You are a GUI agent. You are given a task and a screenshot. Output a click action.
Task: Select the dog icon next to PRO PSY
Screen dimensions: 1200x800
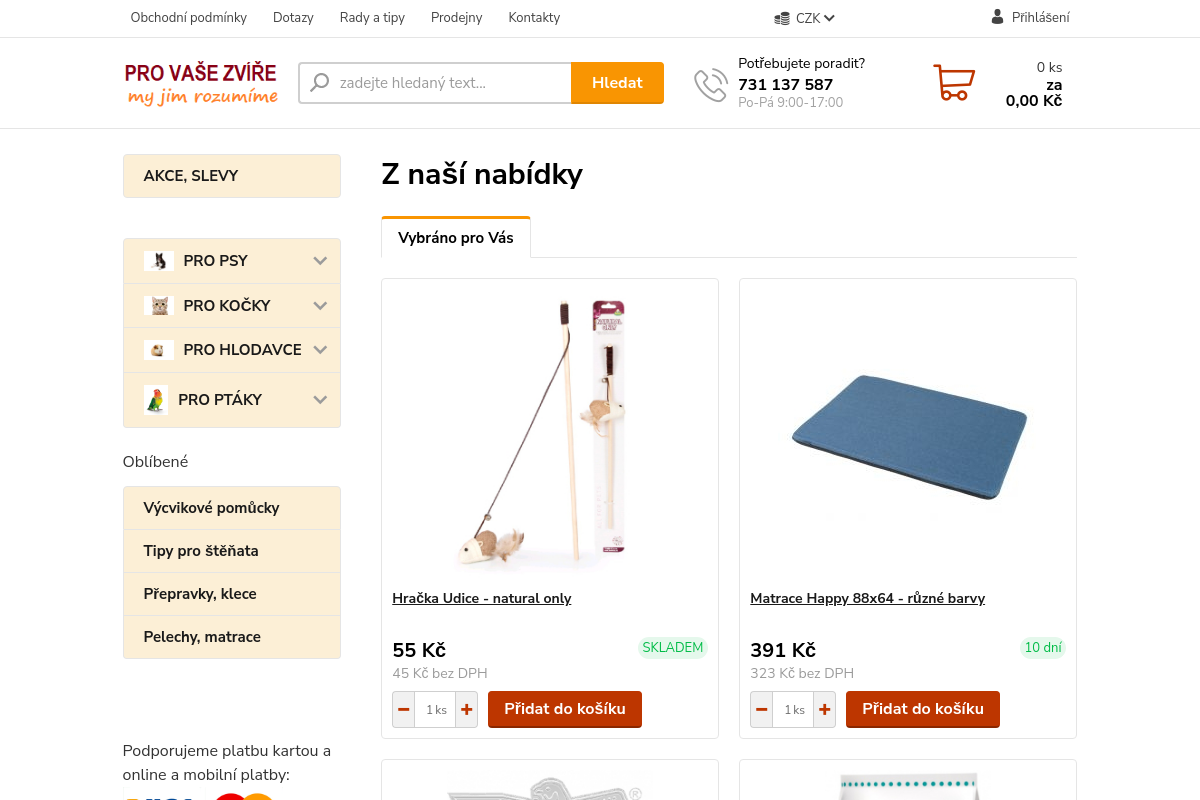(159, 261)
